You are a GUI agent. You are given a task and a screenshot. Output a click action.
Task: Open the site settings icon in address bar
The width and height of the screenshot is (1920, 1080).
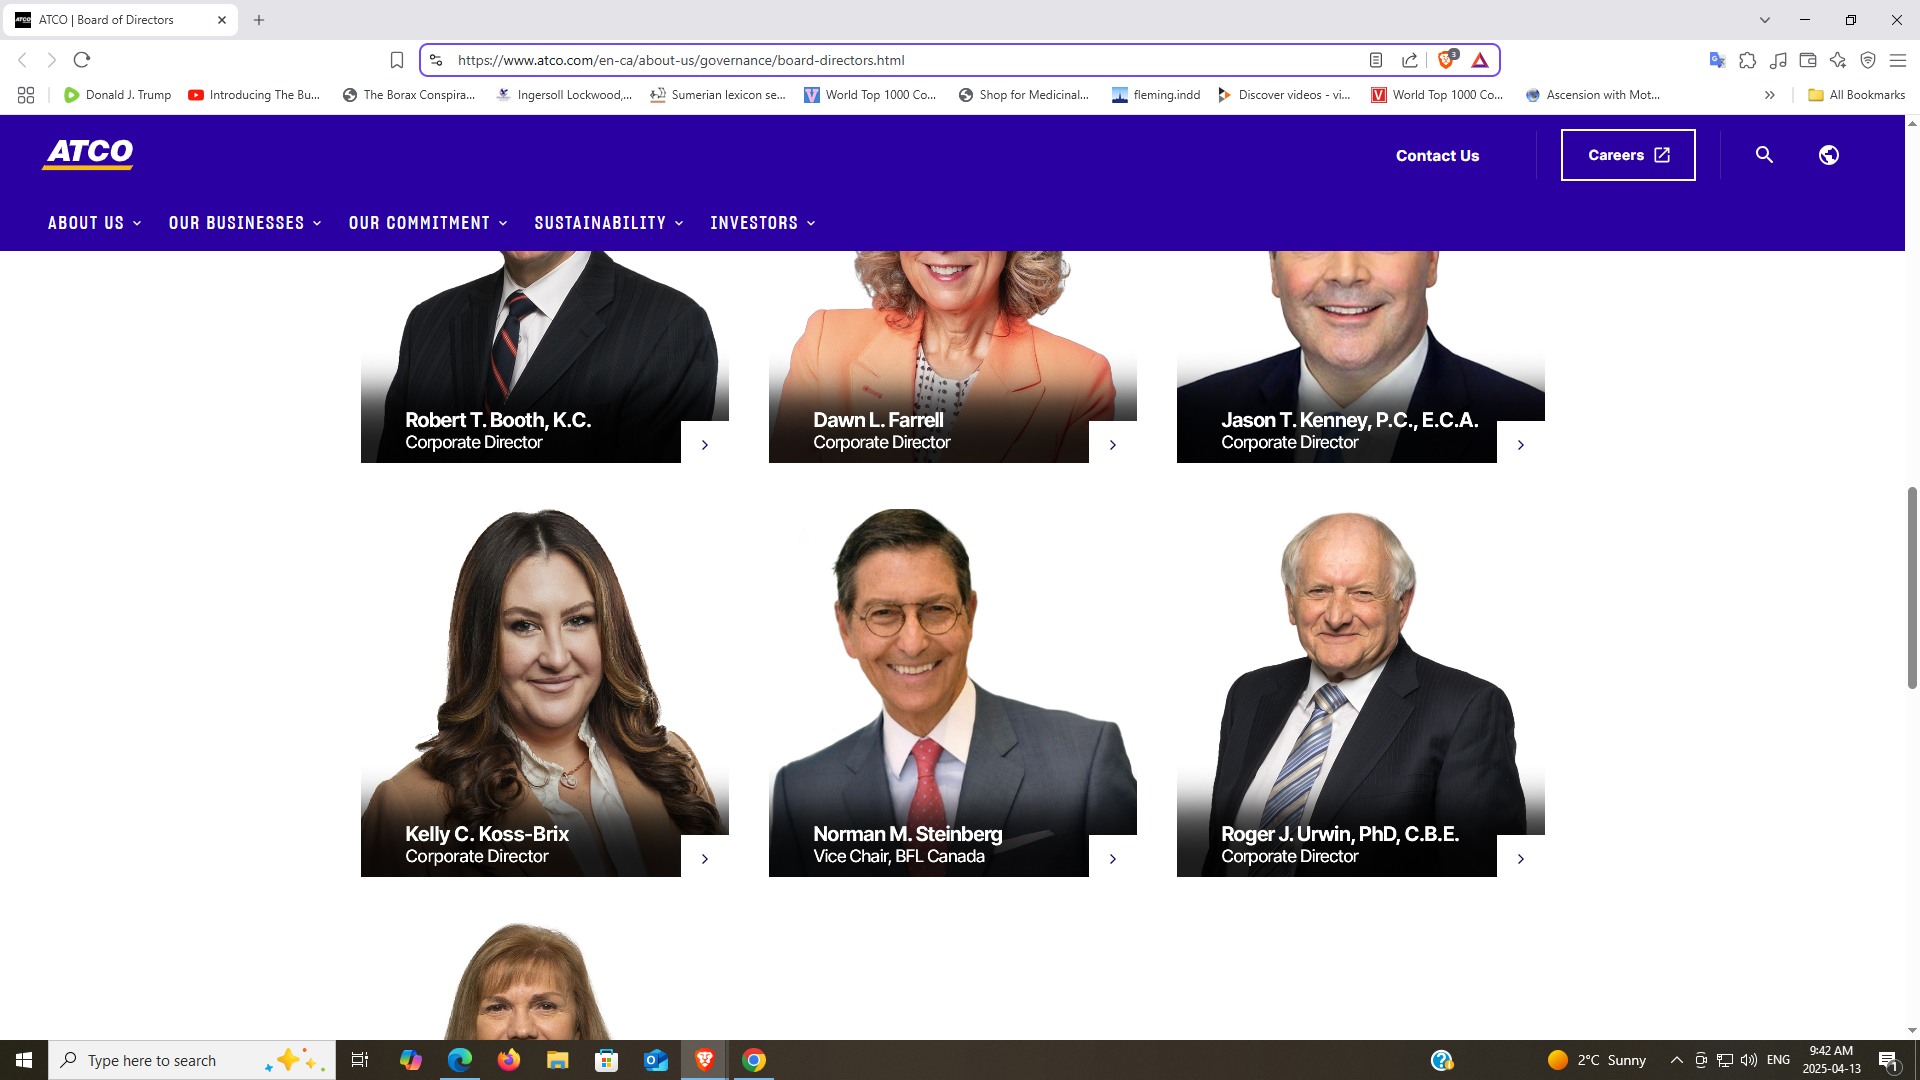click(436, 60)
